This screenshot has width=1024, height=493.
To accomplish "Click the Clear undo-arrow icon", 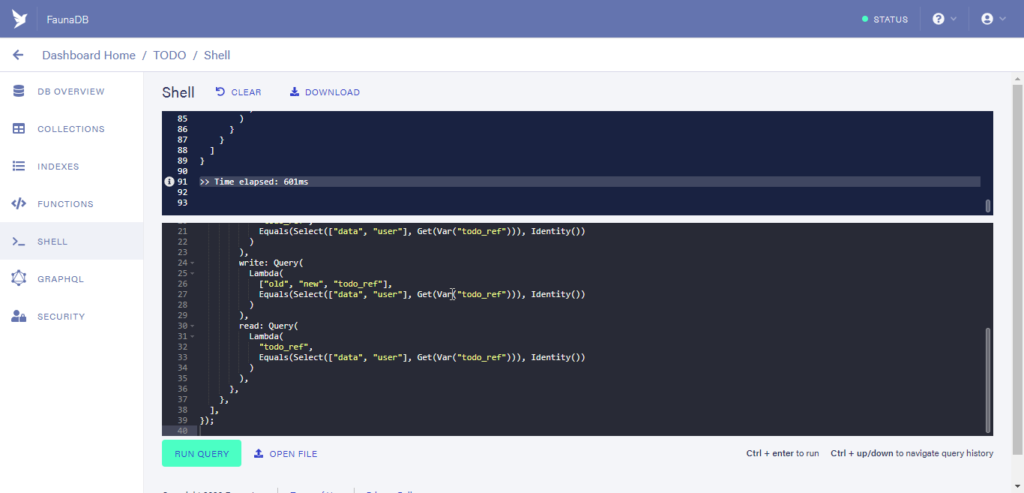I will pos(220,92).
